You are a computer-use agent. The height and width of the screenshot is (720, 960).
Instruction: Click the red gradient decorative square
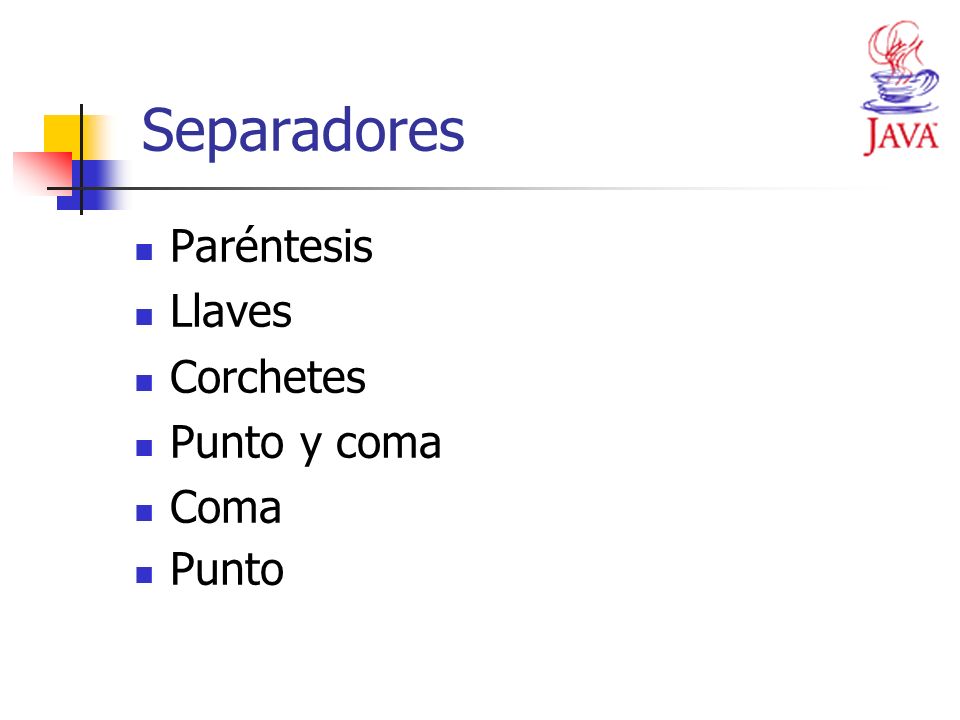pyautogui.click(x=42, y=173)
